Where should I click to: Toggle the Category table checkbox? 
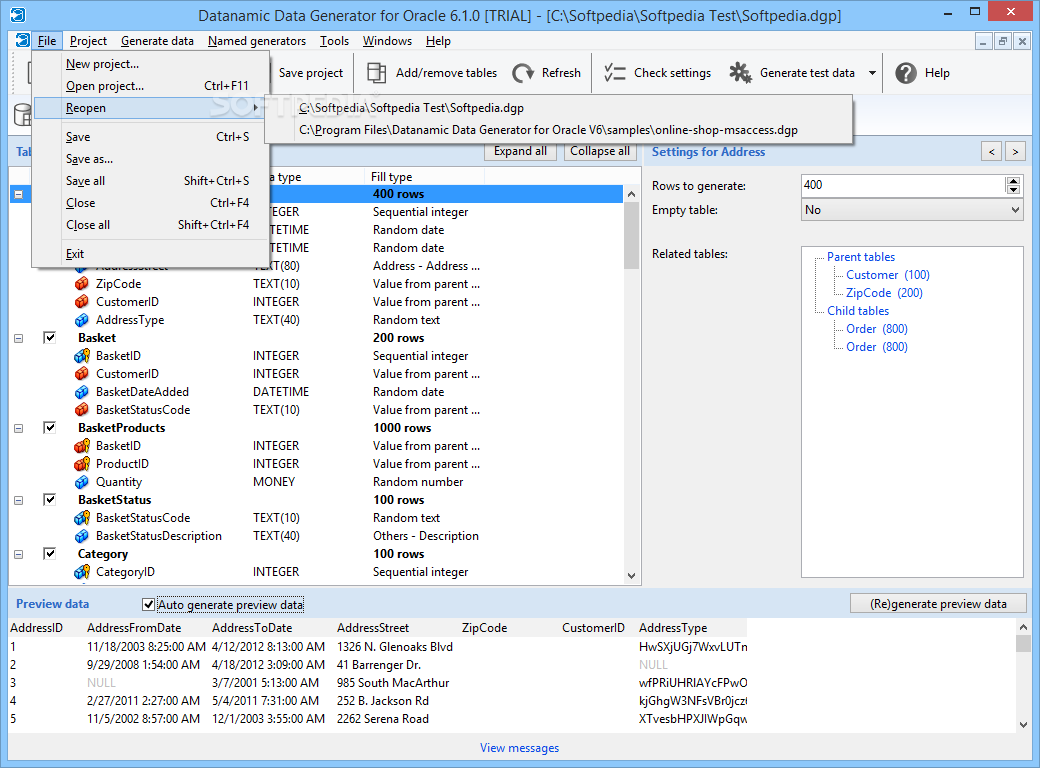(50, 553)
